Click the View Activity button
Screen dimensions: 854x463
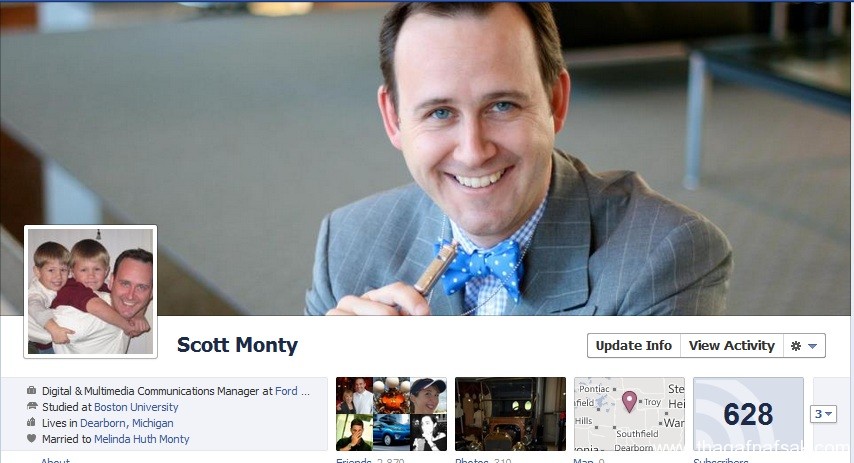pos(732,346)
